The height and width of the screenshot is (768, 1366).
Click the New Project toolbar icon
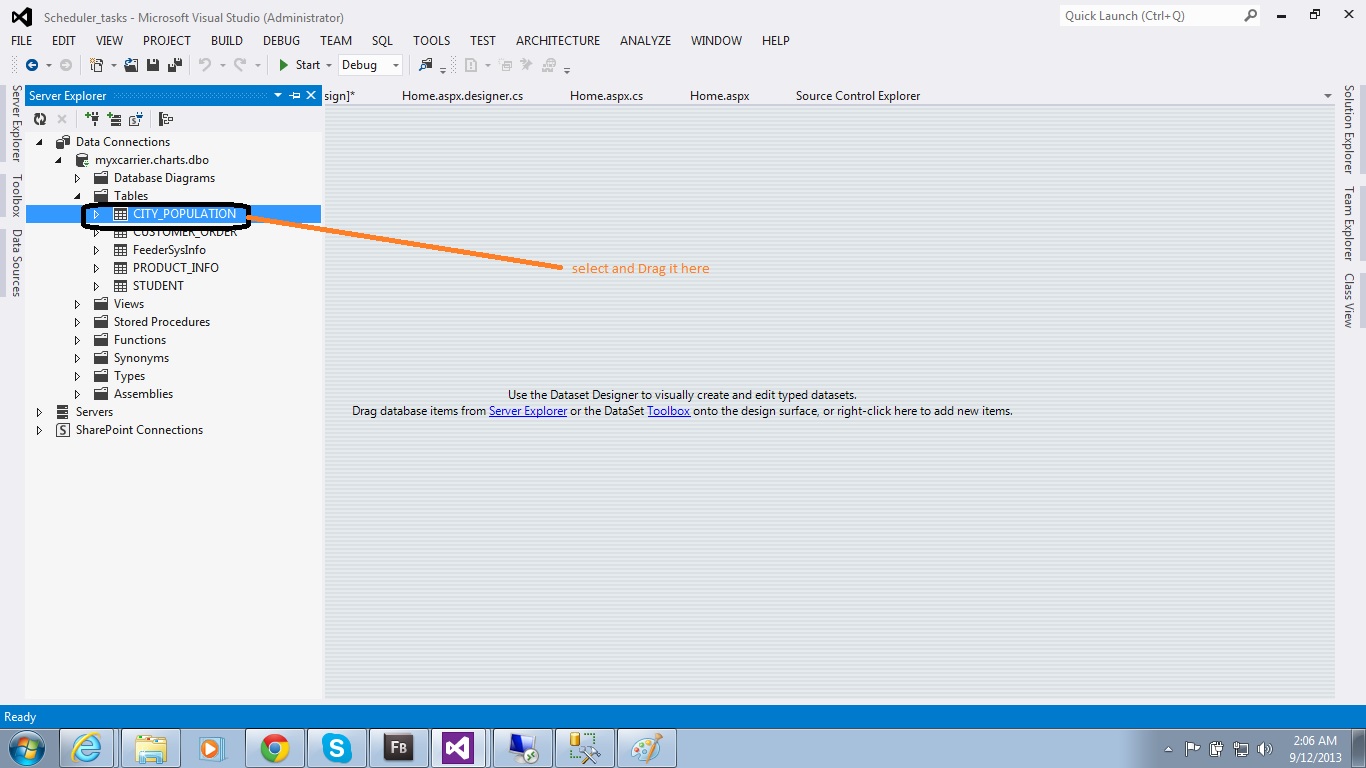click(x=97, y=65)
